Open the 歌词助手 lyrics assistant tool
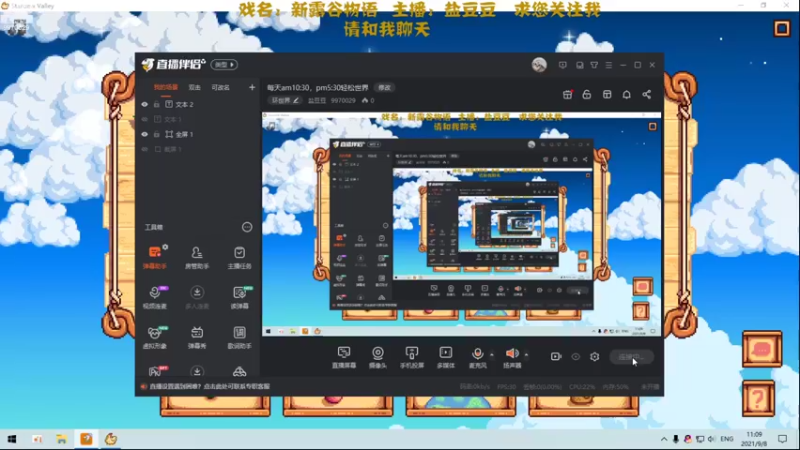 [239, 337]
